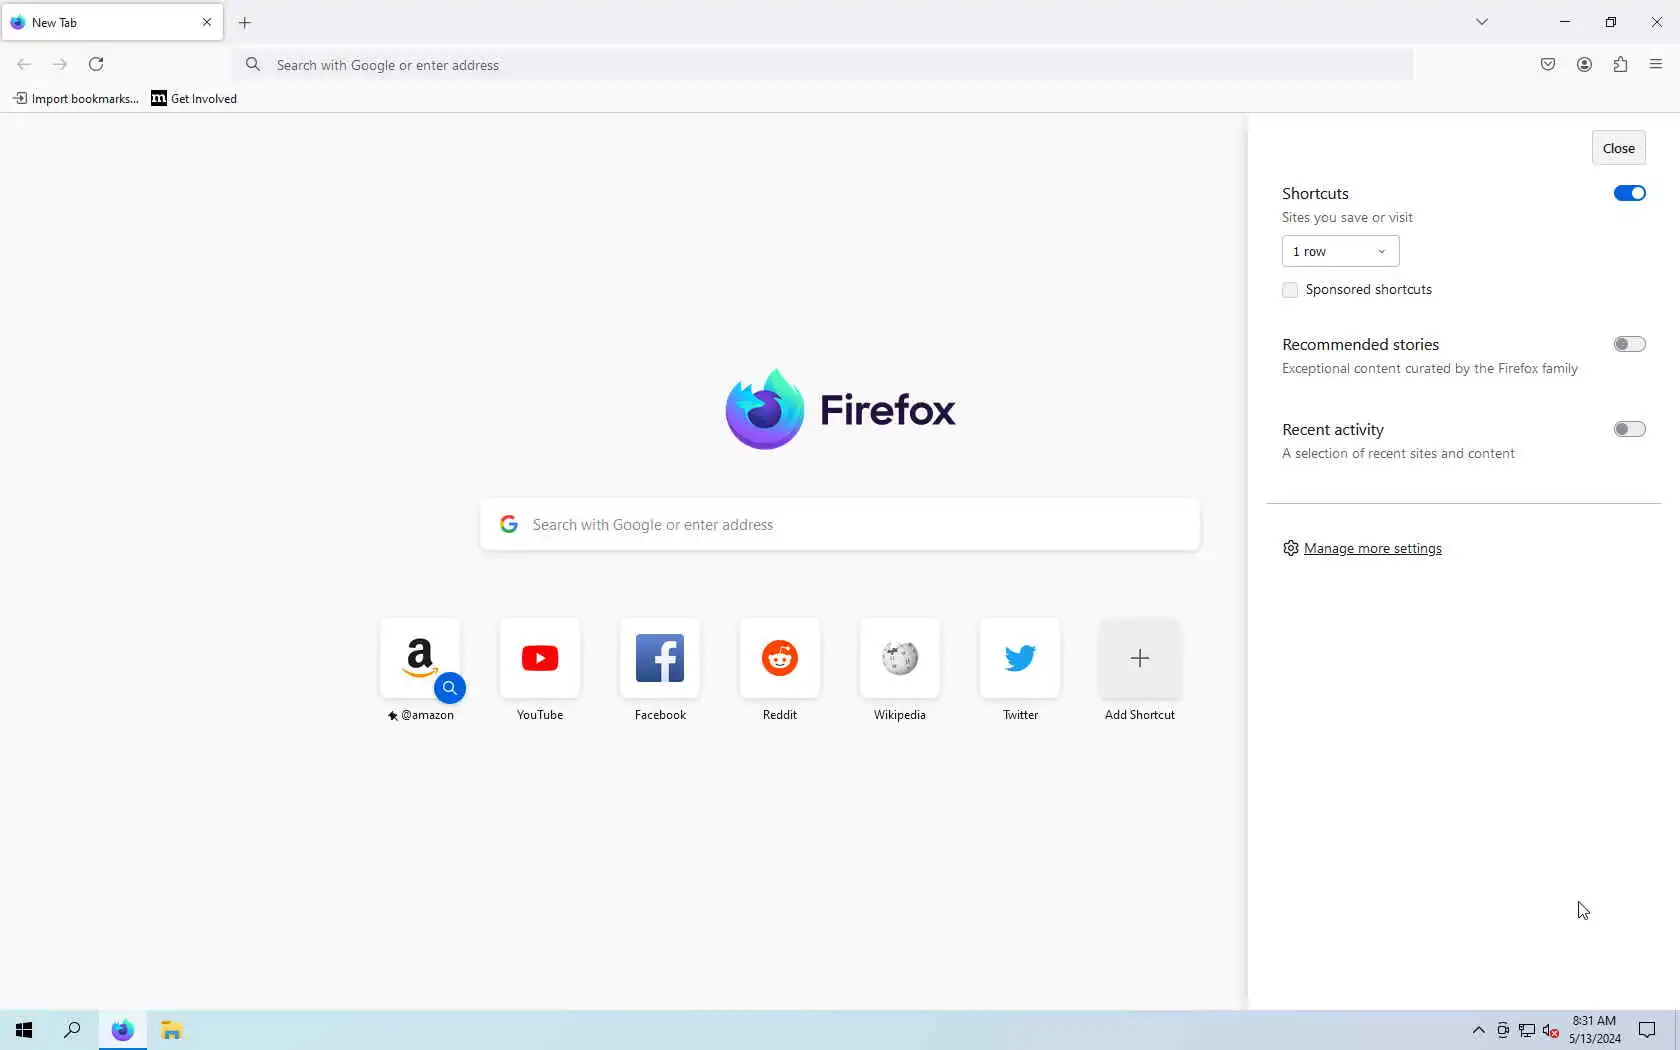Open the Amazon shortcut tile
The width and height of the screenshot is (1680, 1050).
click(420, 658)
